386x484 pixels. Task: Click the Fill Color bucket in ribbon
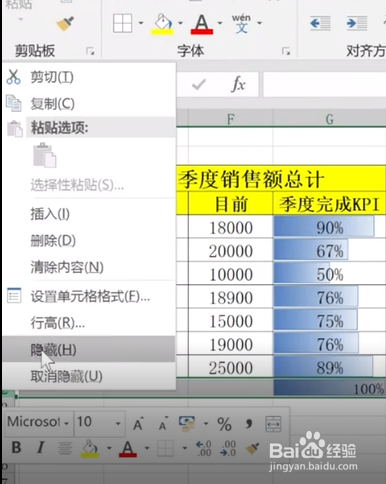click(x=162, y=24)
